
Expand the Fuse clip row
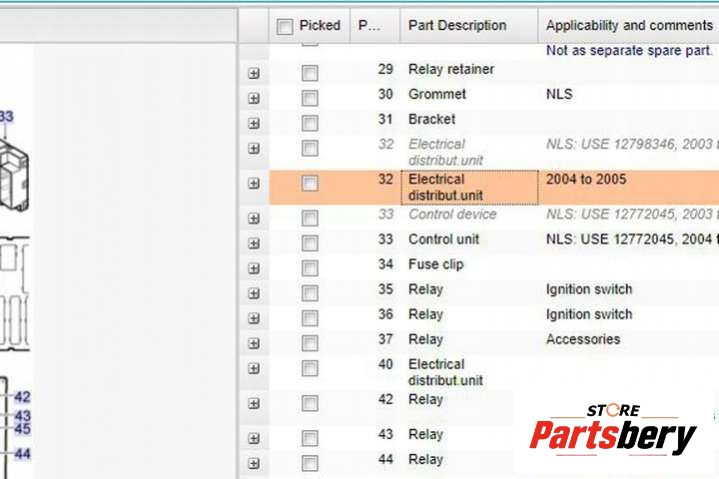coord(253,268)
